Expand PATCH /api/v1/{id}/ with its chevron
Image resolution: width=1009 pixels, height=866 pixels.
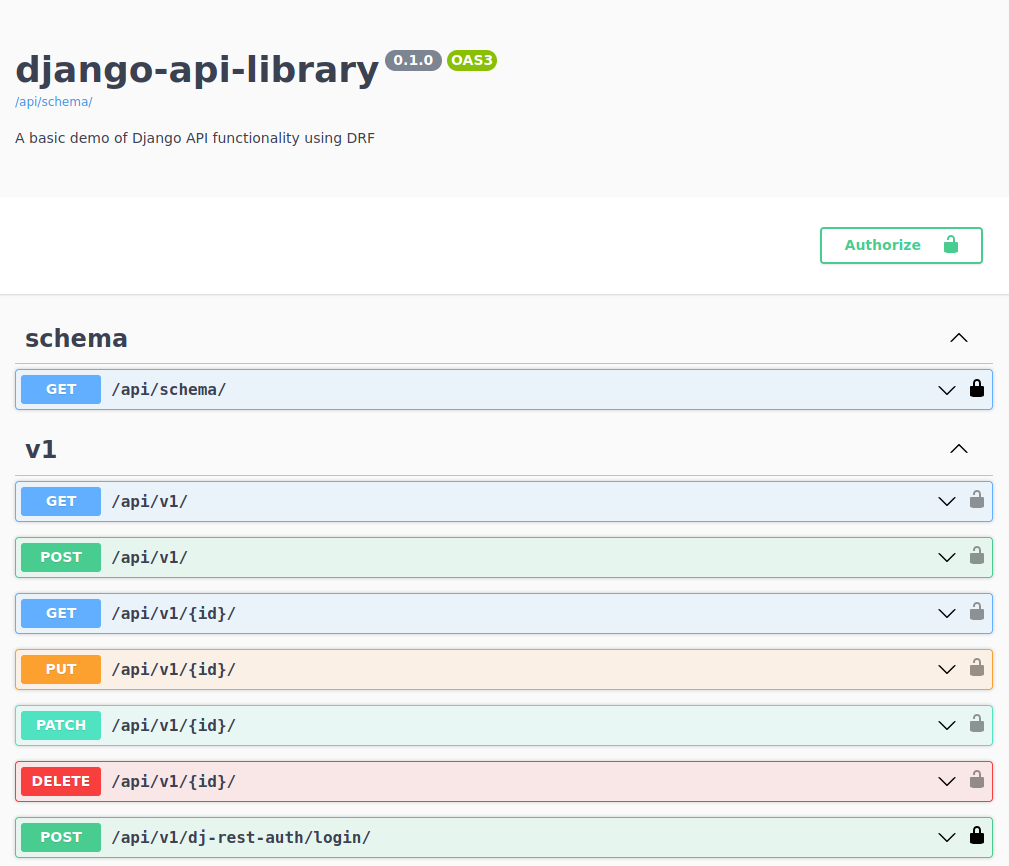(947, 726)
